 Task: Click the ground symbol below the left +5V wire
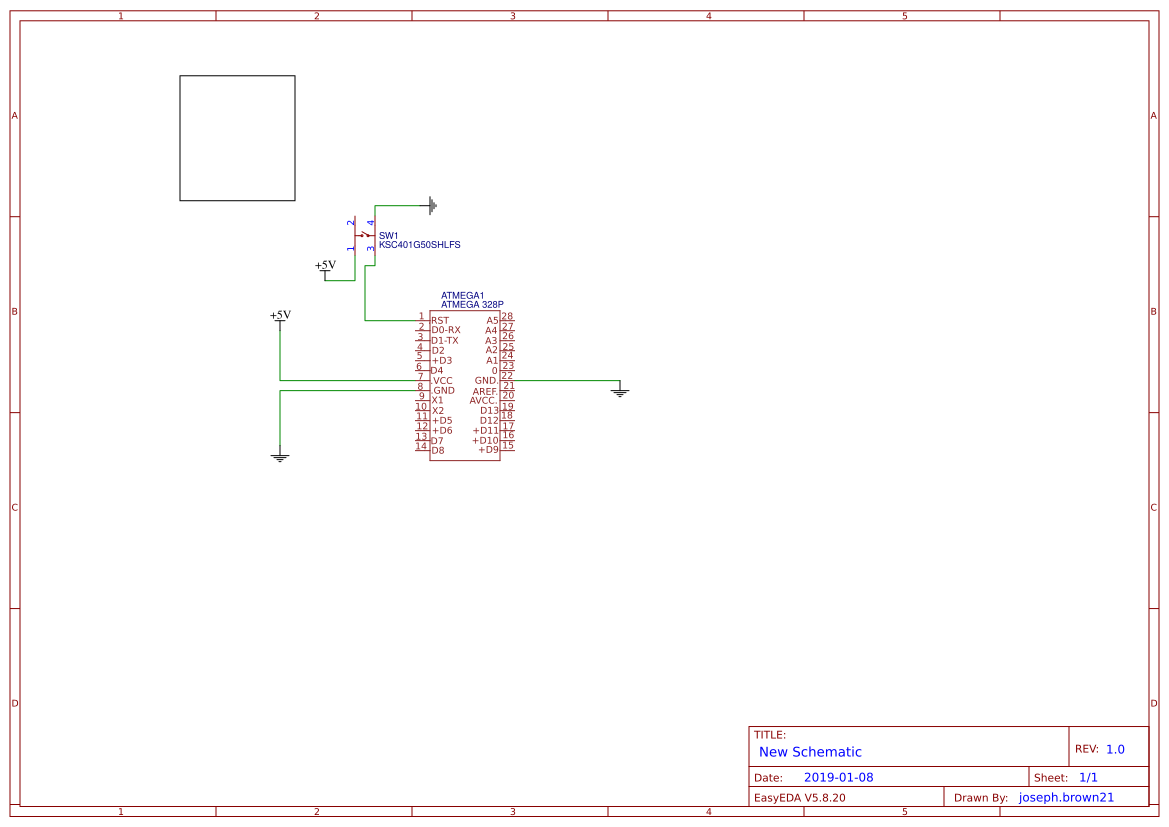279,455
